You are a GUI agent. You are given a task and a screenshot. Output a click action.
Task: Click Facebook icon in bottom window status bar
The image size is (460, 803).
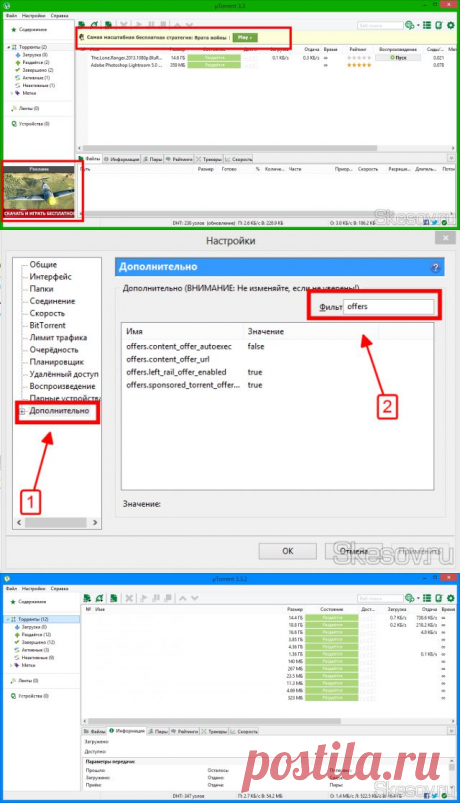(426, 796)
